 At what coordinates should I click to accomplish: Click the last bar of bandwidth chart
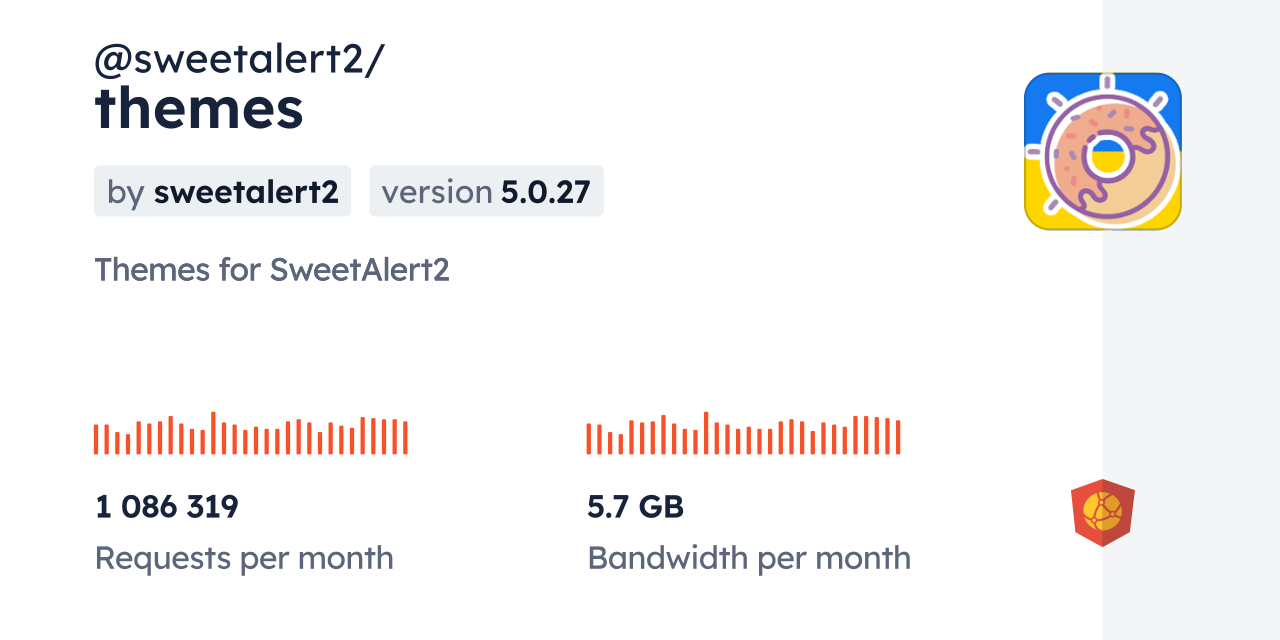pos(898,437)
